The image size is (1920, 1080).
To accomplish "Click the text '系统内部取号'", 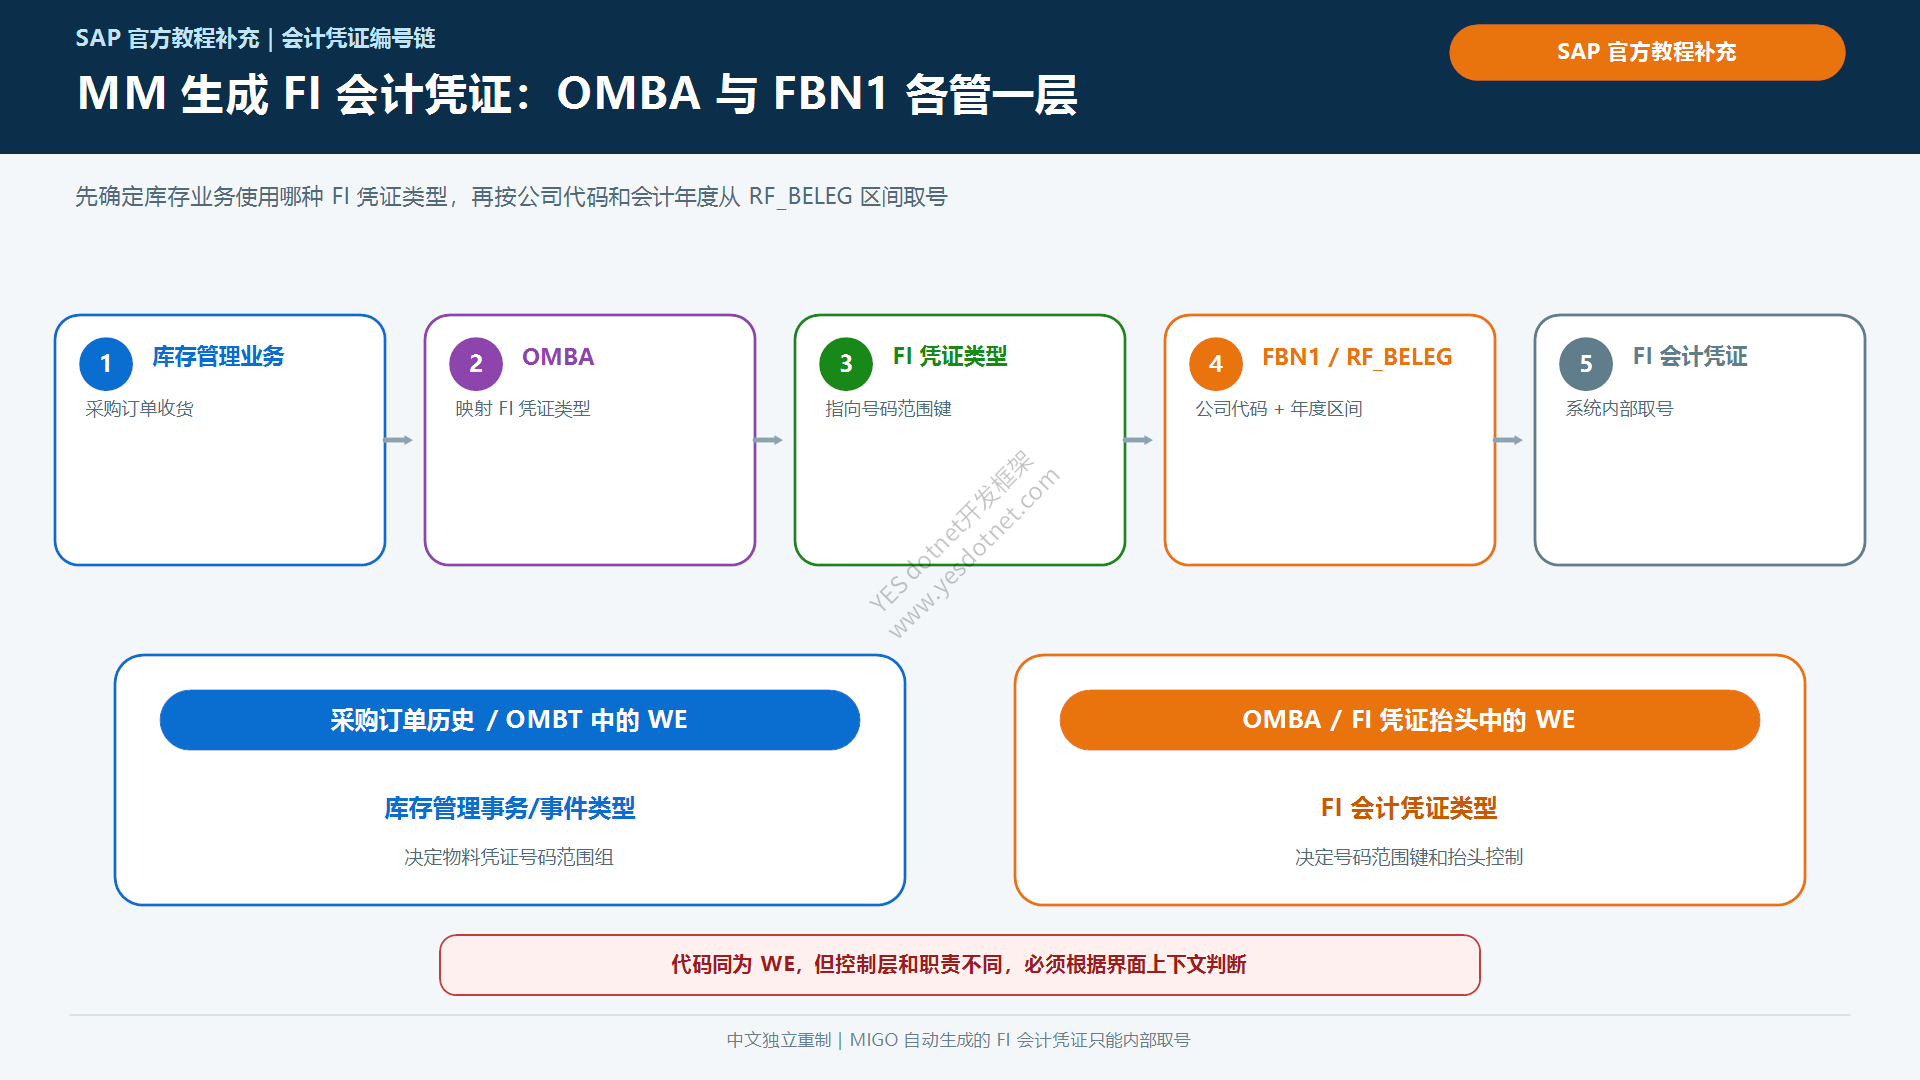I will coord(1619,409).
